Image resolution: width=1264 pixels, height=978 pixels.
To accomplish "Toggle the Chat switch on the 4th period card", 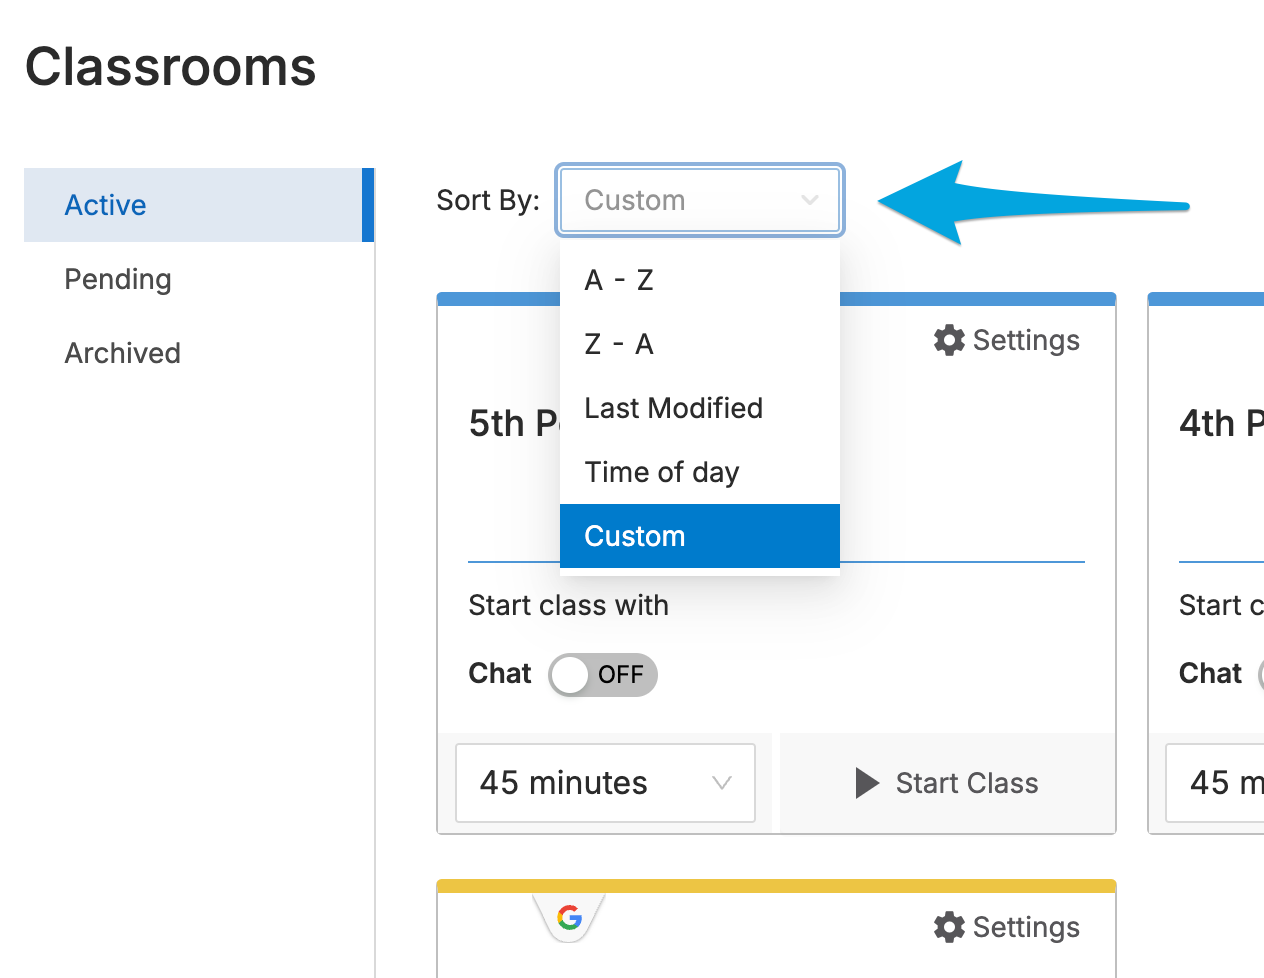I will pos(1261,675).
